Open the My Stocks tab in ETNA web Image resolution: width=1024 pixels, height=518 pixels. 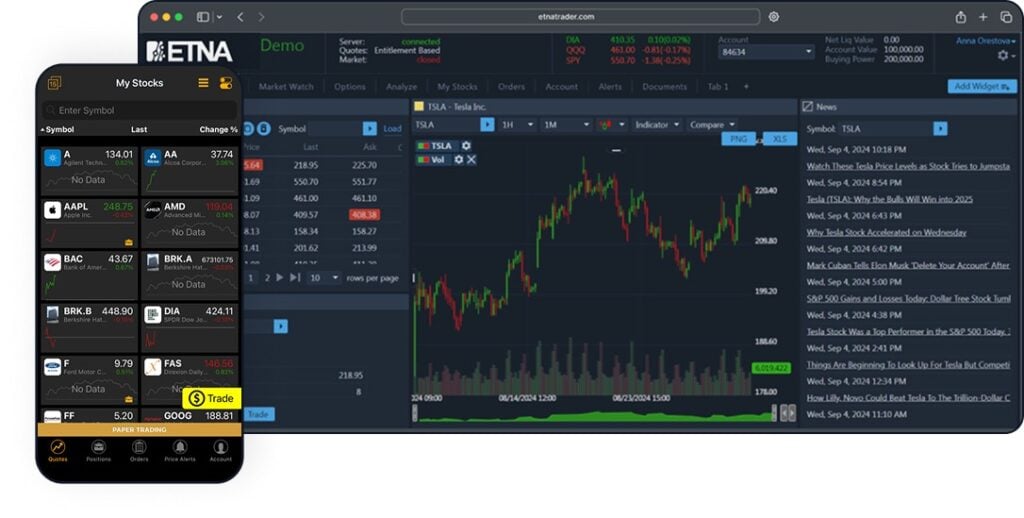click(457, 86)
